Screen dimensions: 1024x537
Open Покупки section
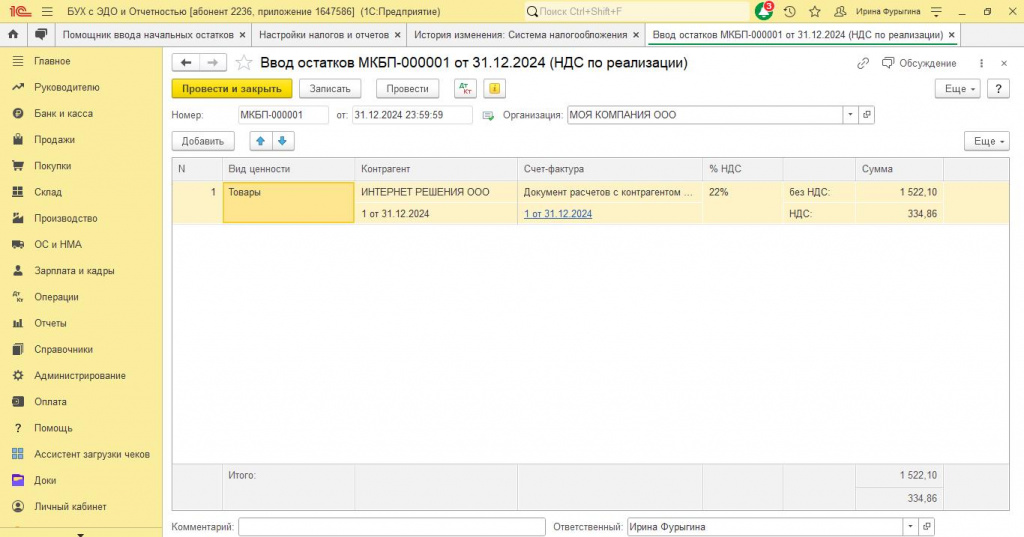[52, 166]
